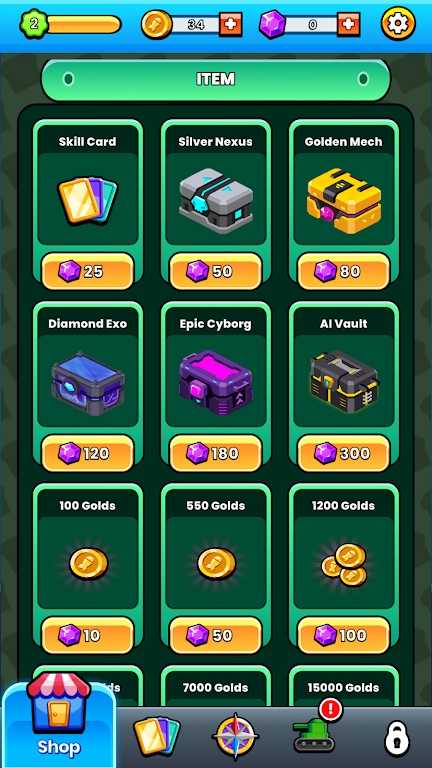
Task: Buy 1200 Golds for 100 gems
Action: coord(343,635)
